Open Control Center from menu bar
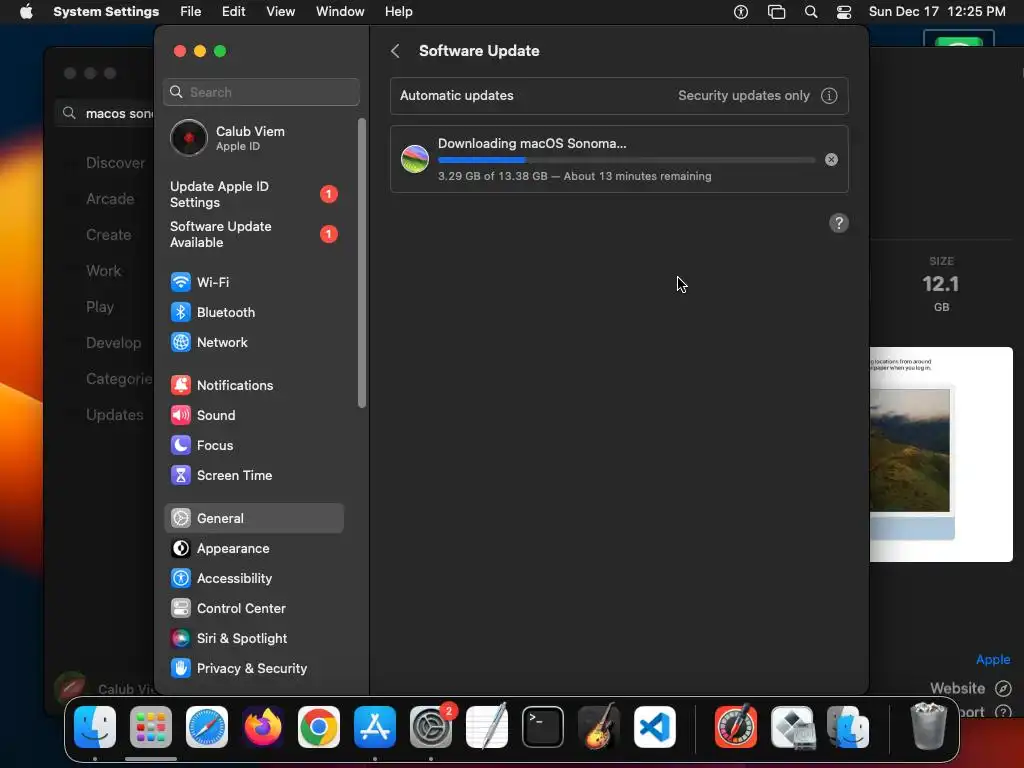 (x=844, y=12)
